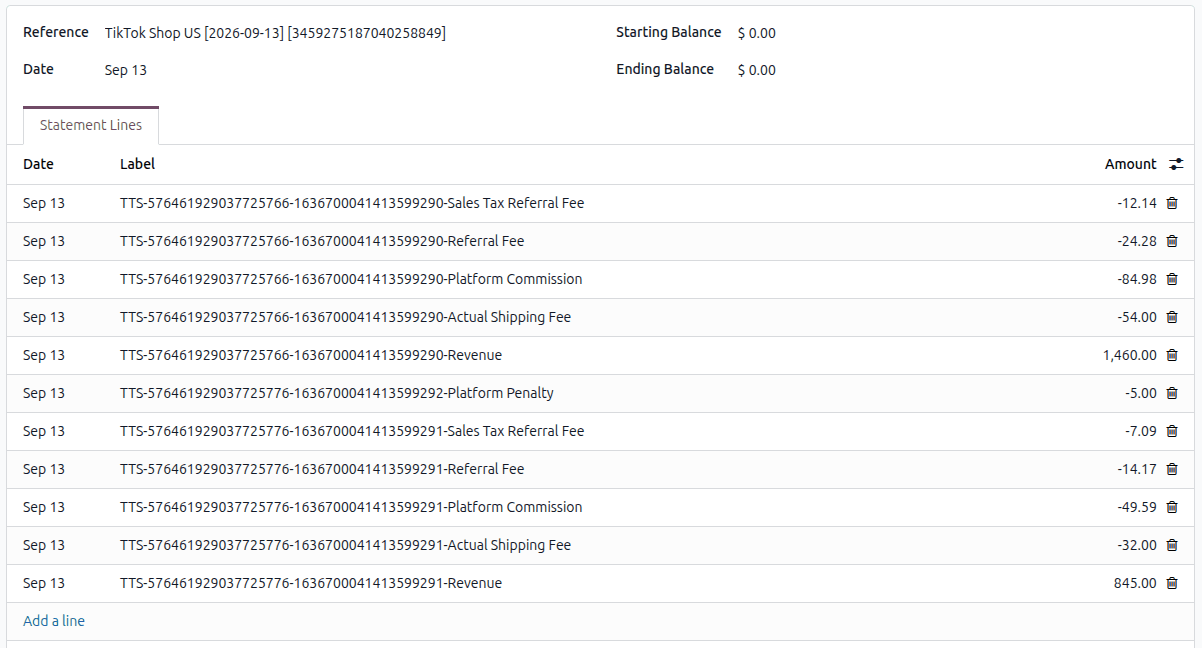Click Sep 13 date in 1,460.00 Revenue row

click(44, 355)
